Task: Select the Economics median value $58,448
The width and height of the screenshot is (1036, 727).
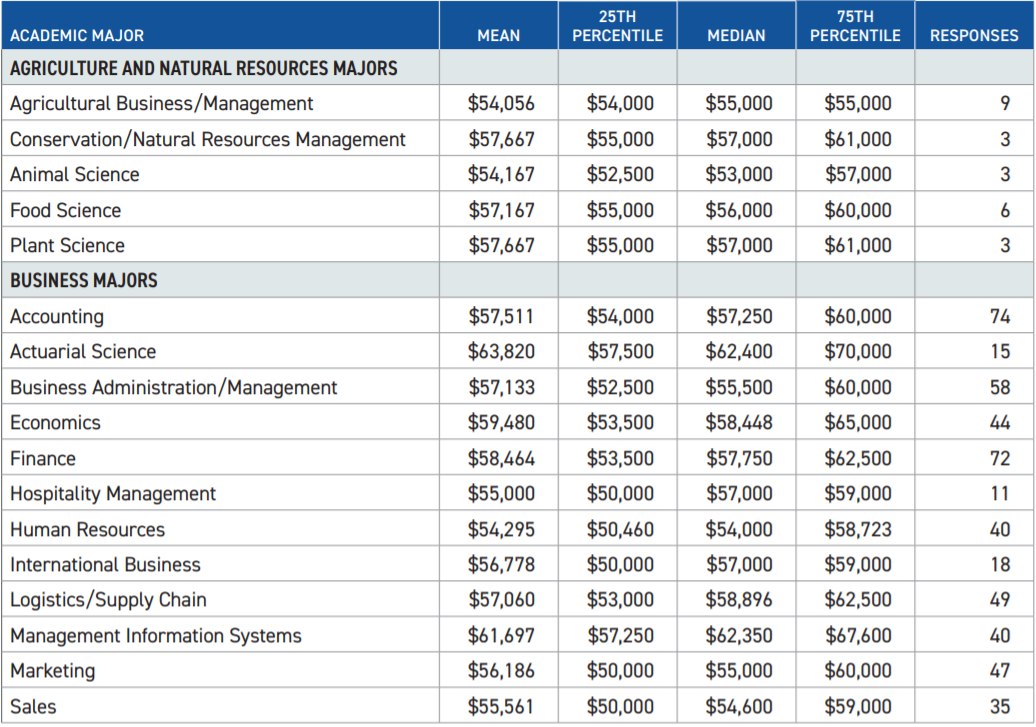Action: [x=739, y=423]
